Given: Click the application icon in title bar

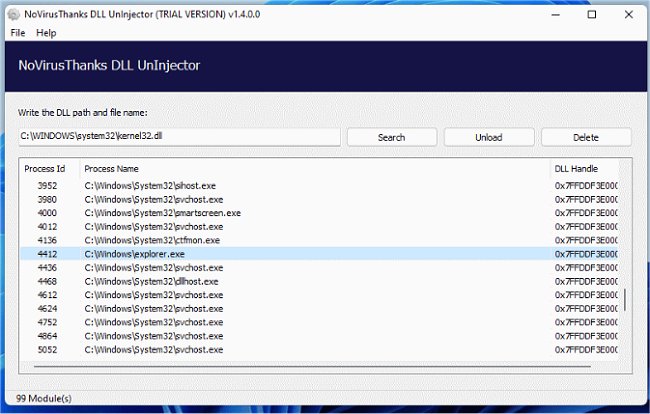Looking at the screenshot, I should [14, 15].
